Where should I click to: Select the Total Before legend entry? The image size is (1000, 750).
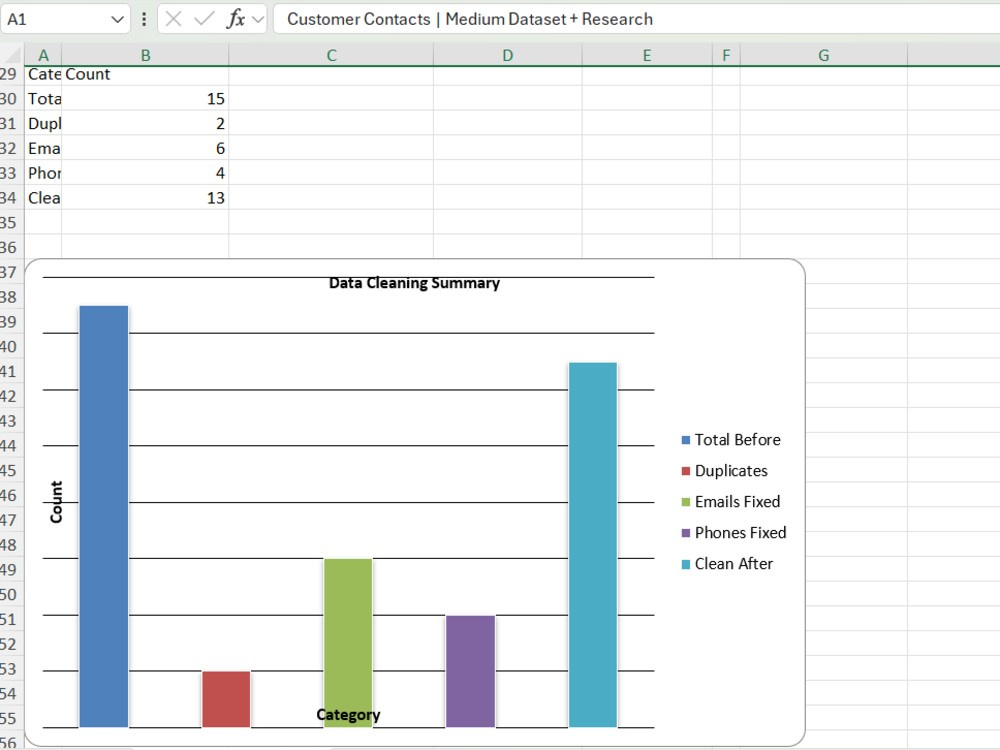(x=731, y=439)
